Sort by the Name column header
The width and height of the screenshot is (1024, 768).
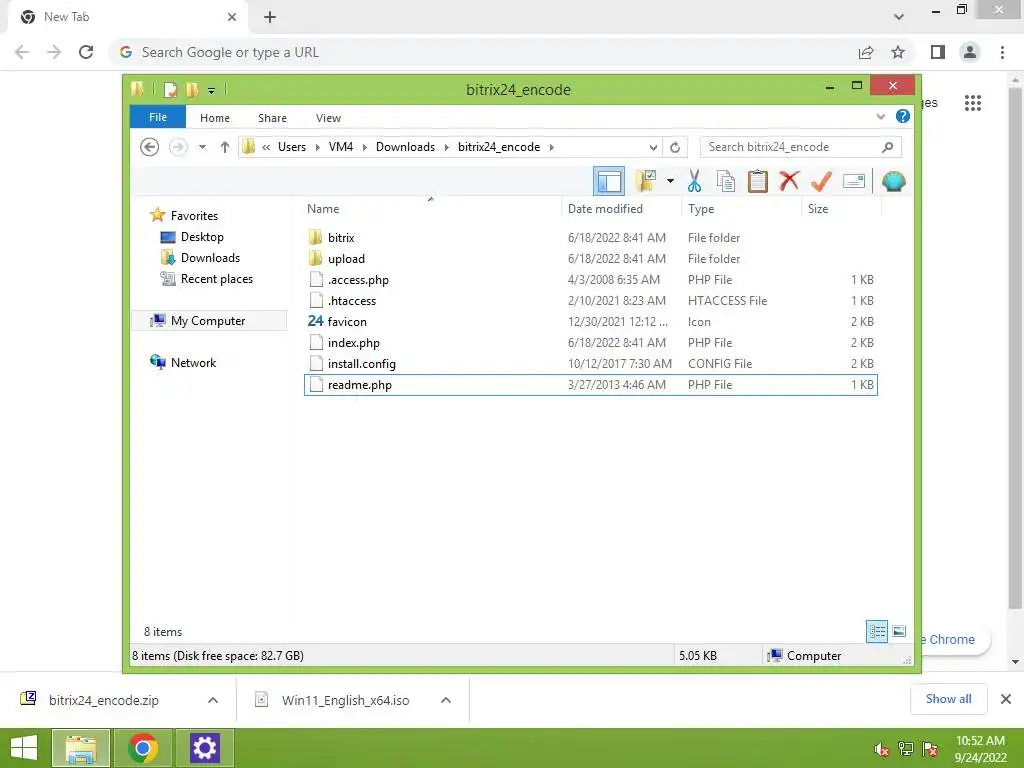pos(430,209)
